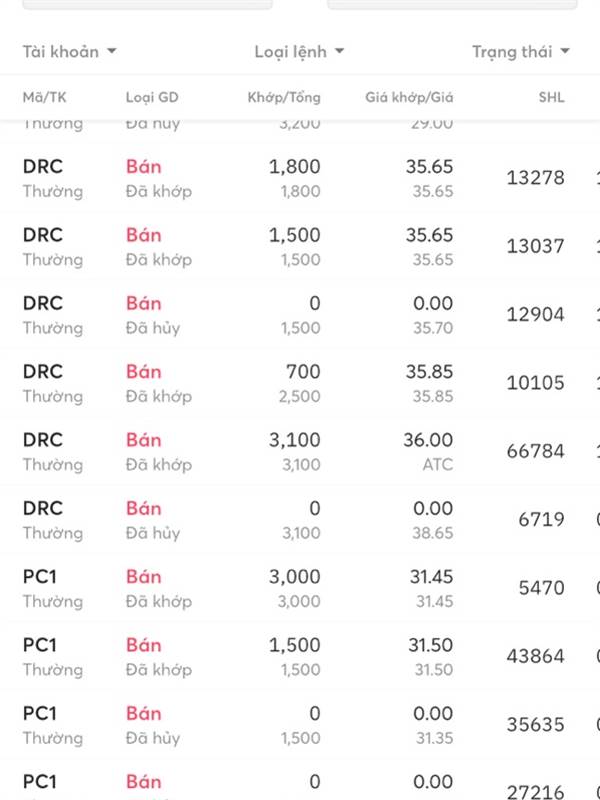Open the PC1 order with SHL 27216
The height and width of the screenshot is (800, 600).
(x=300, y=780)
